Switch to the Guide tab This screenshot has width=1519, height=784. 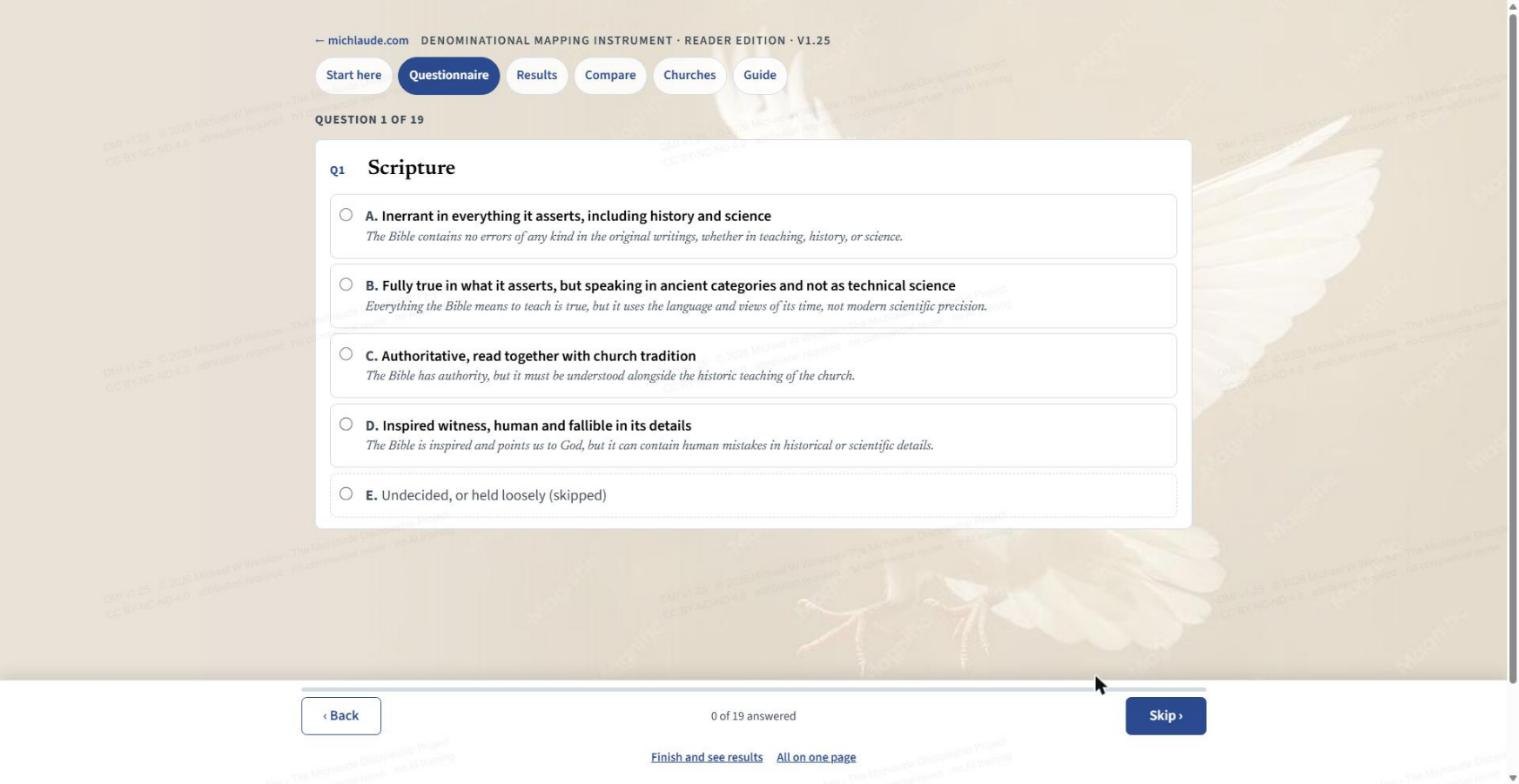(x=760, y=75)
